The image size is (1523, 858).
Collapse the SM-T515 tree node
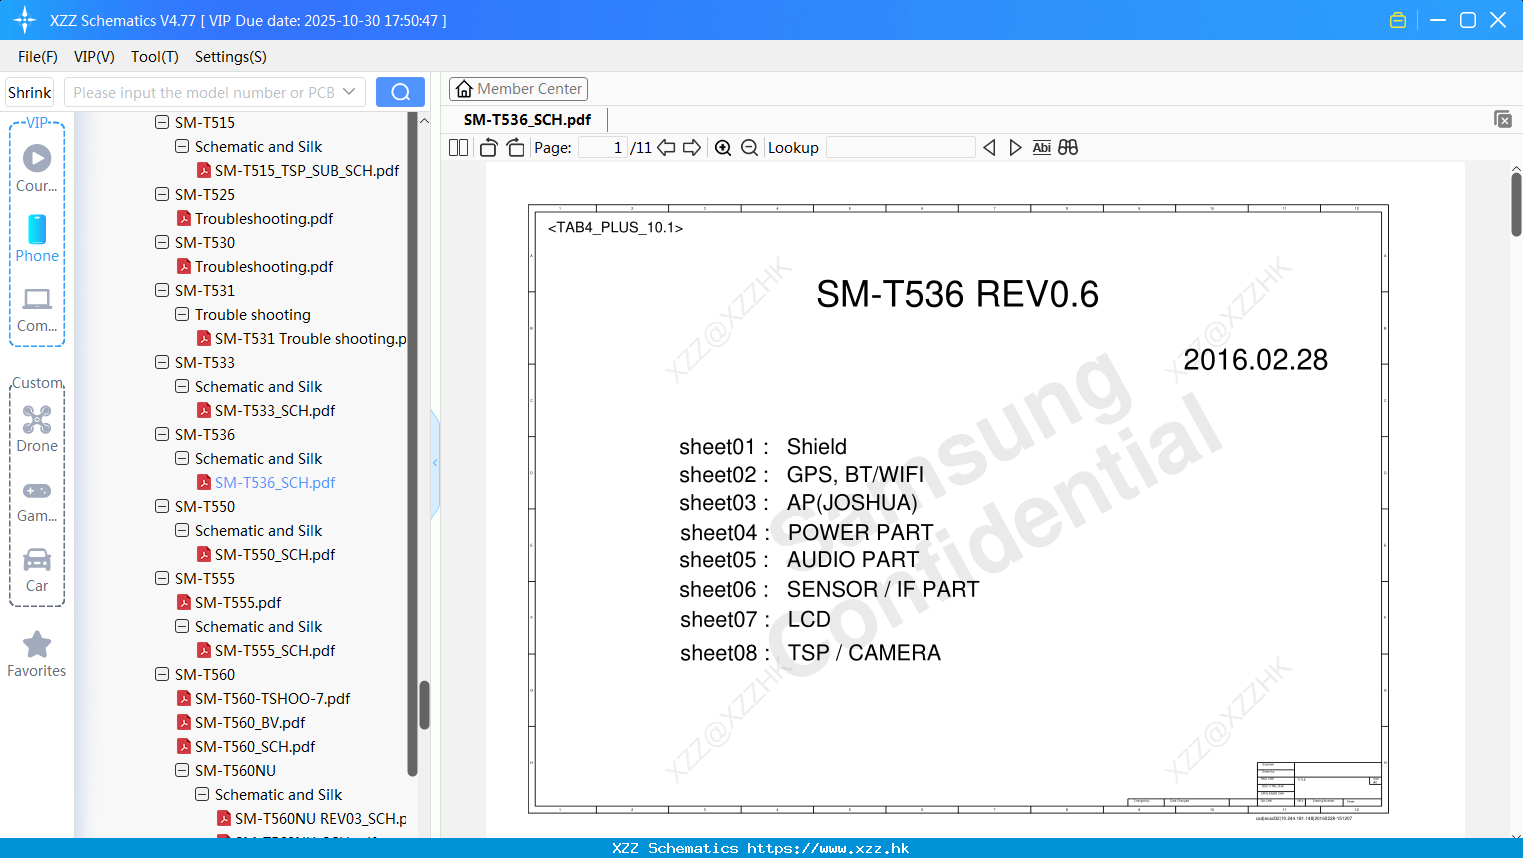162,122
